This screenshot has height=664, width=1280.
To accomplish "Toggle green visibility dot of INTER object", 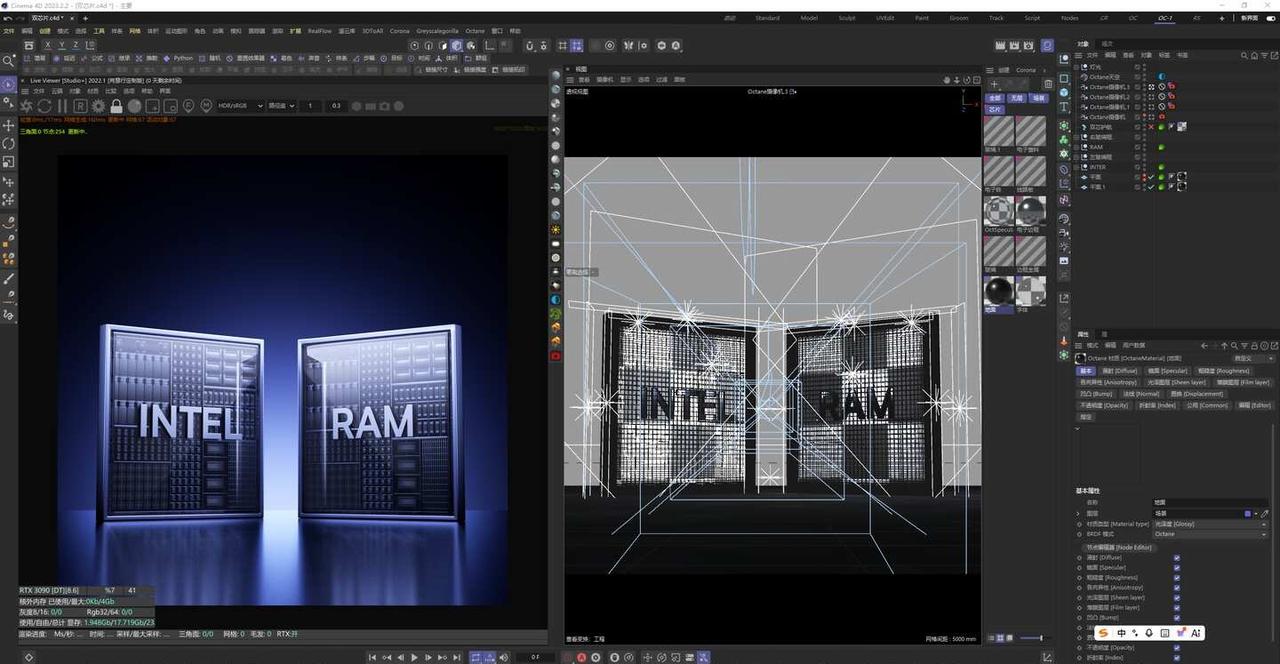I will point(1161,167).
